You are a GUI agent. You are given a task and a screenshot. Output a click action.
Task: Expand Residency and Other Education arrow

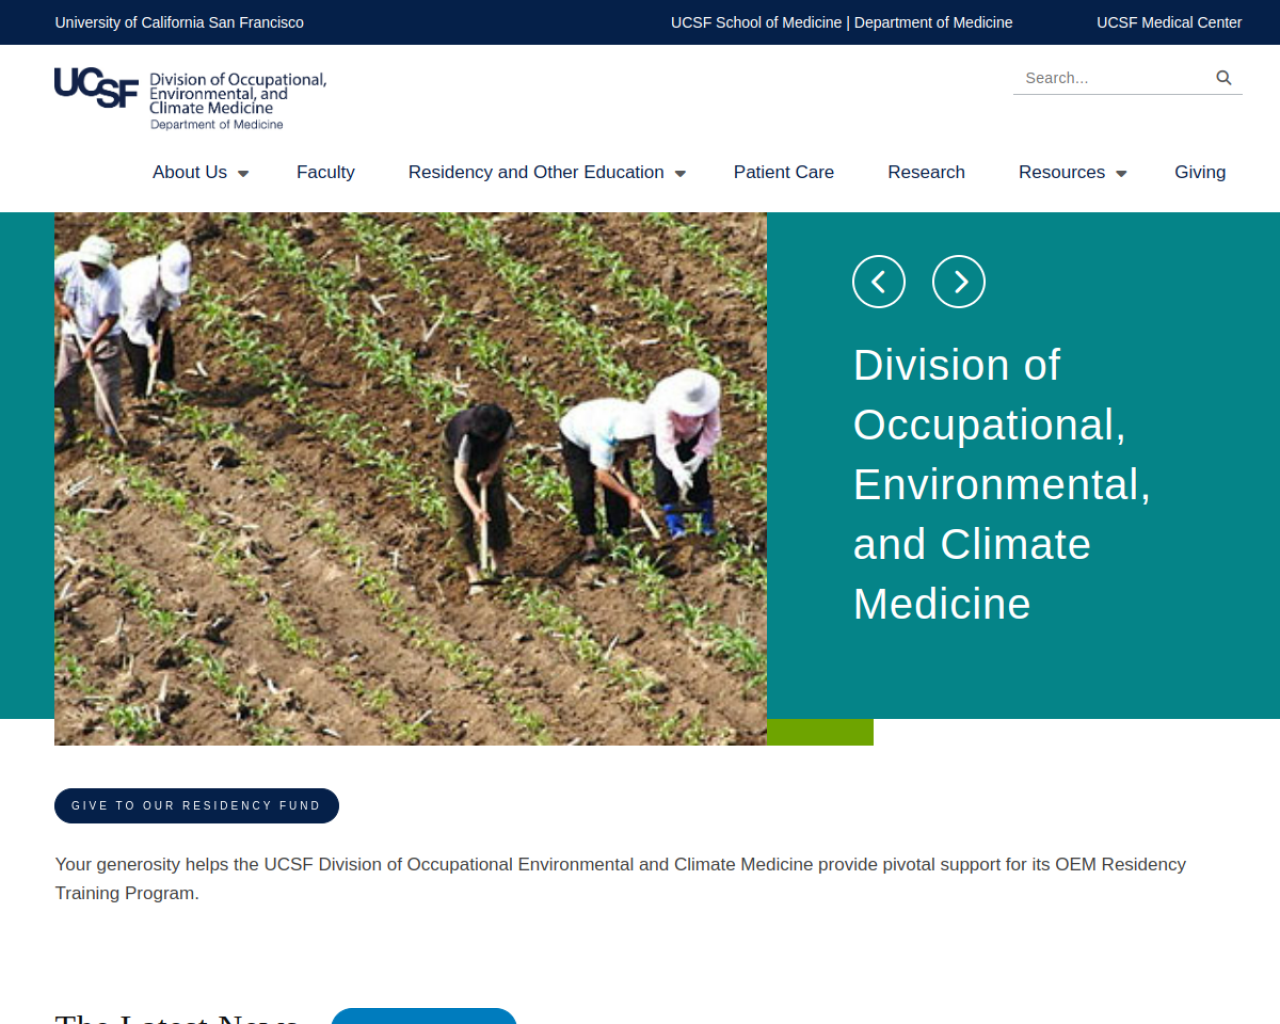[680, 173]
